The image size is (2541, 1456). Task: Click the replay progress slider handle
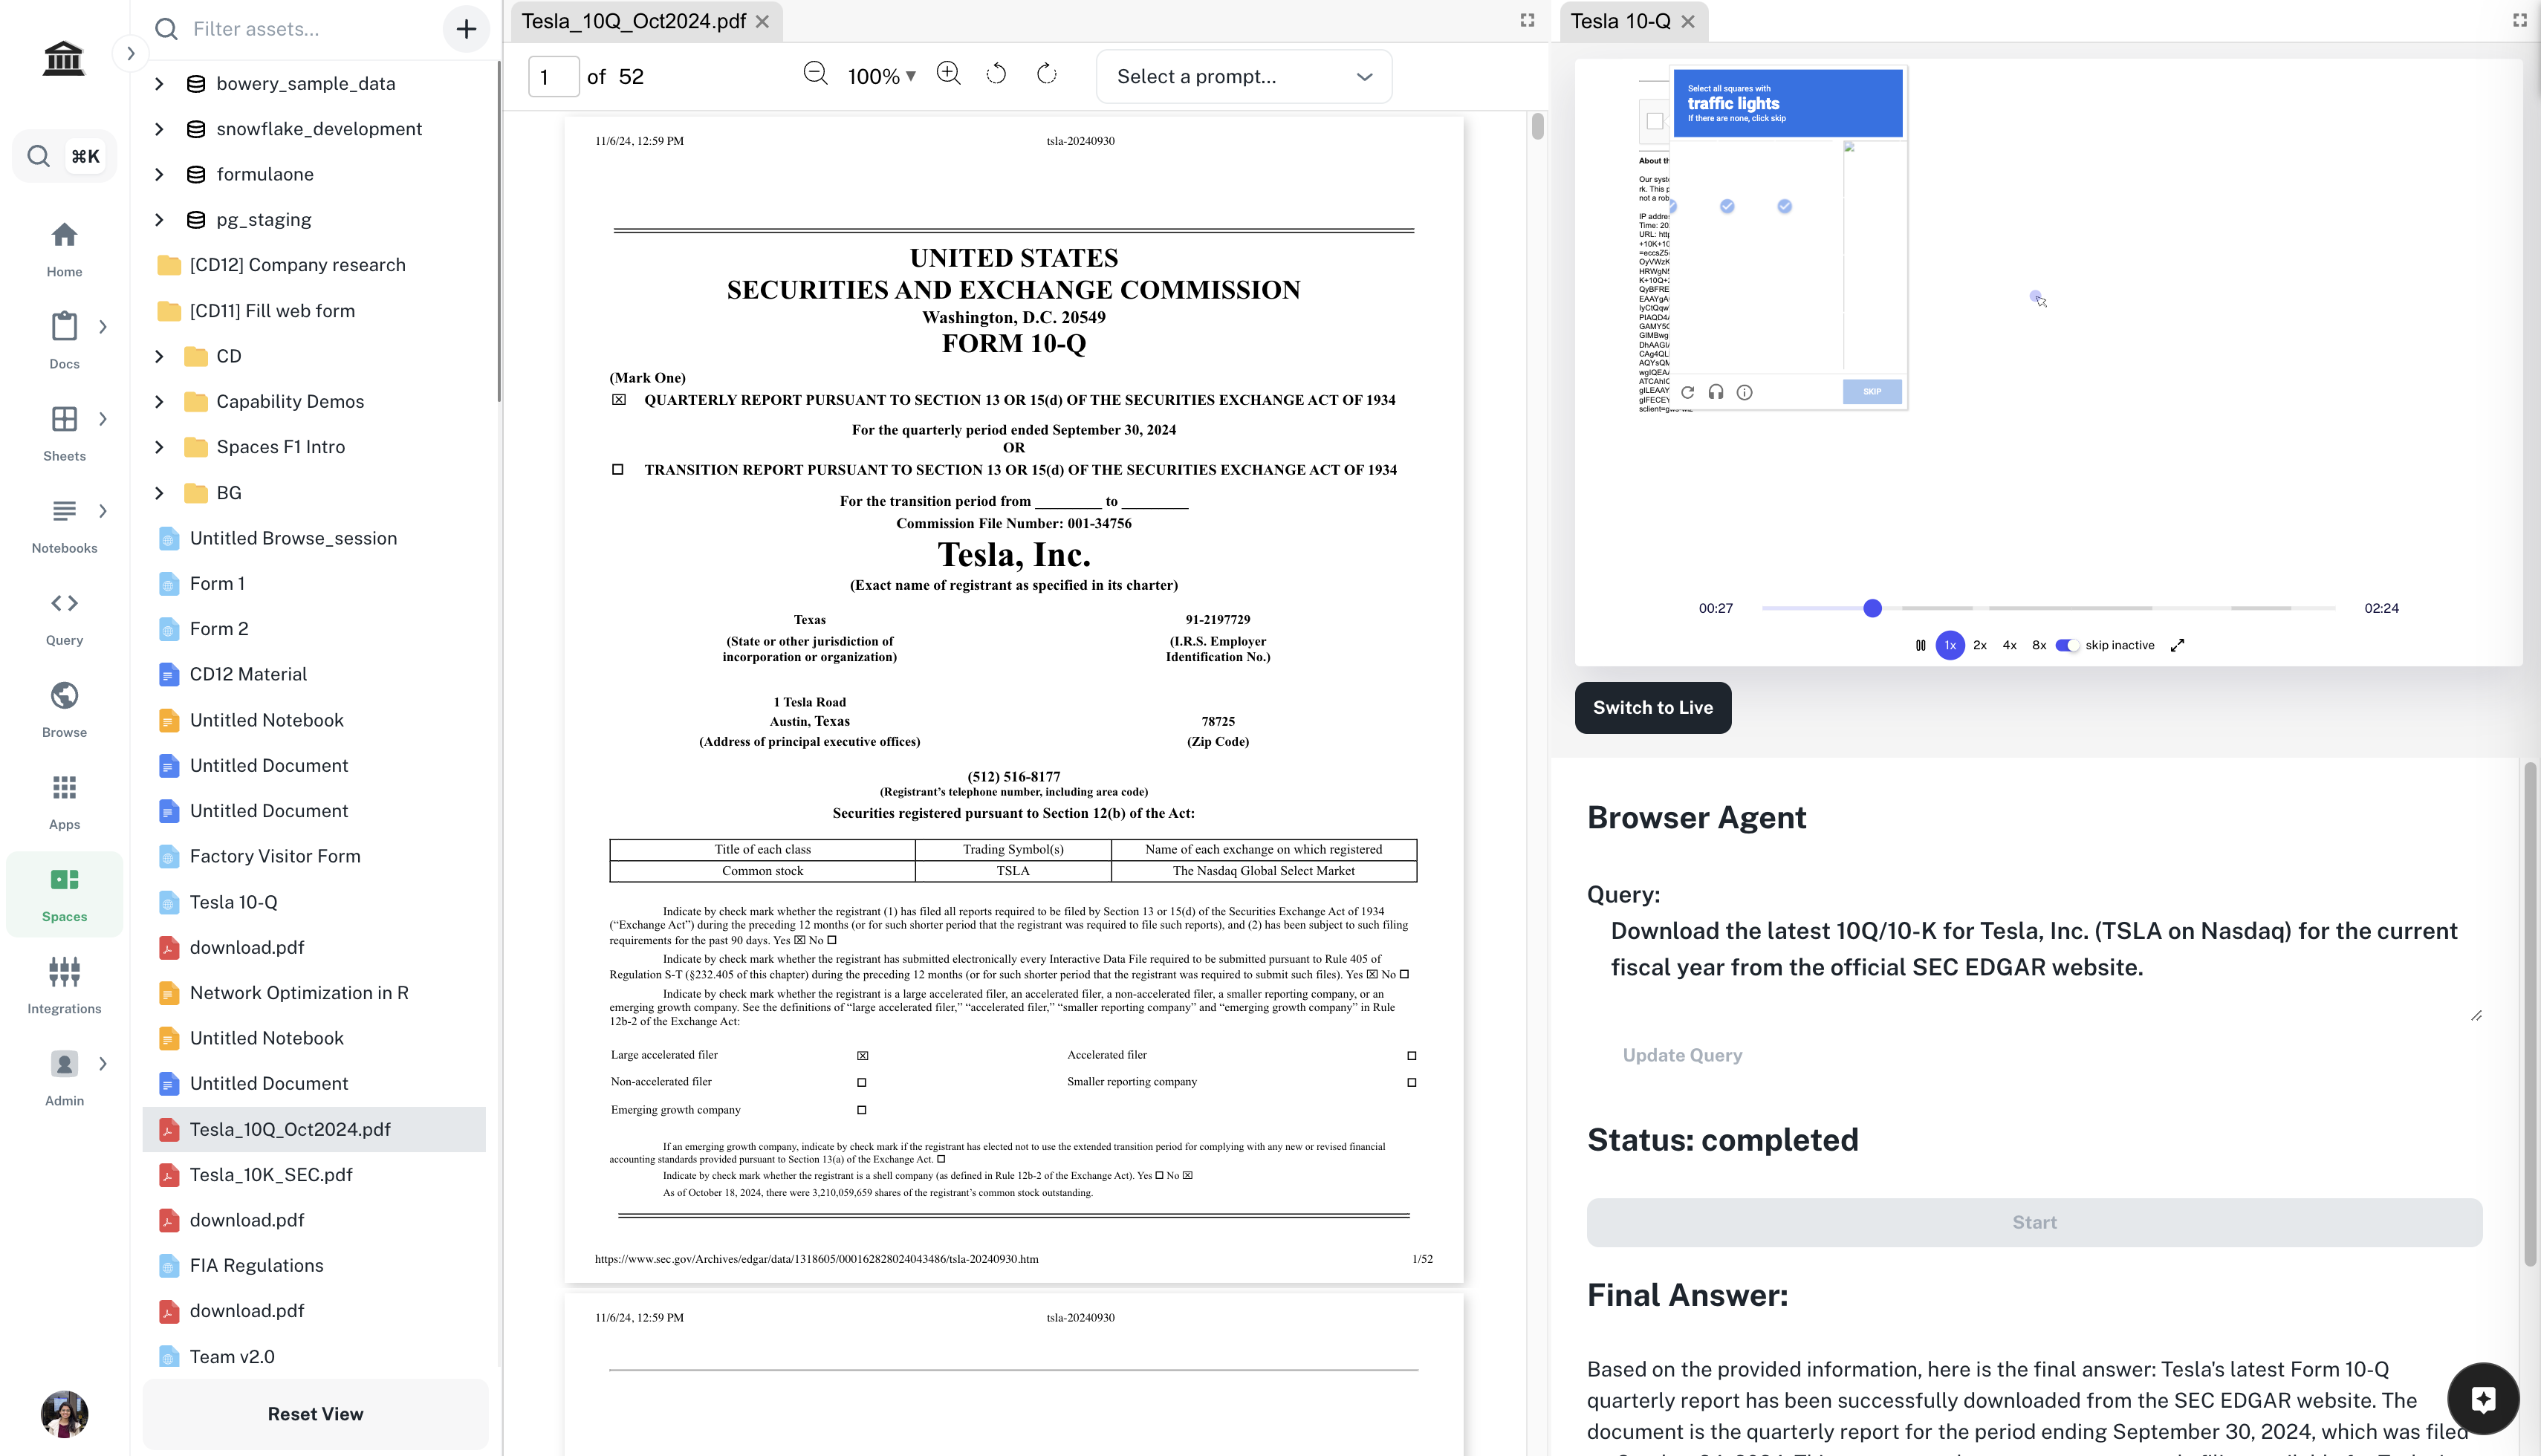point(1872,608)
